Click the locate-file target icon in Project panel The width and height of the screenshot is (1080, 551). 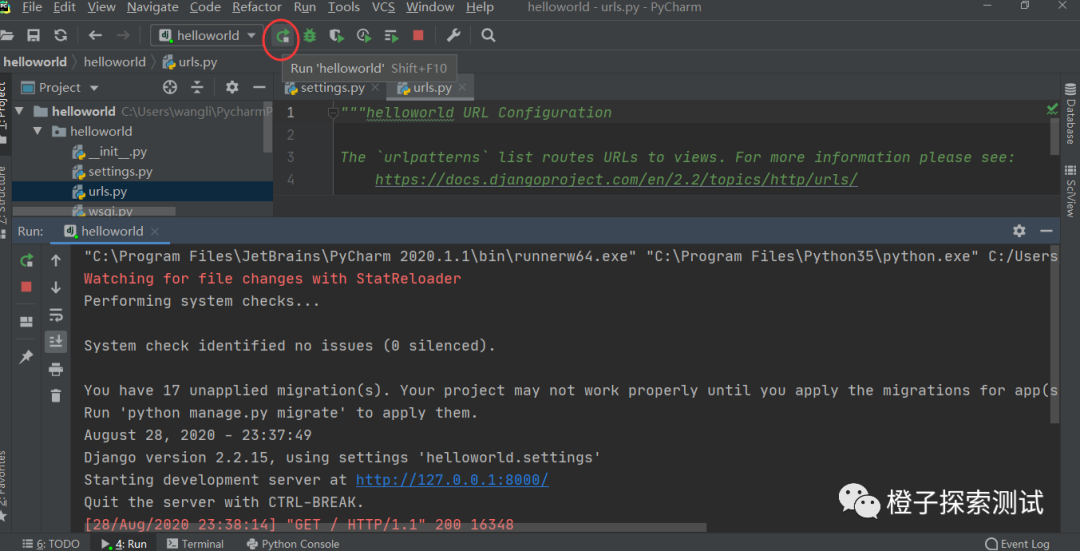[169, 87]
